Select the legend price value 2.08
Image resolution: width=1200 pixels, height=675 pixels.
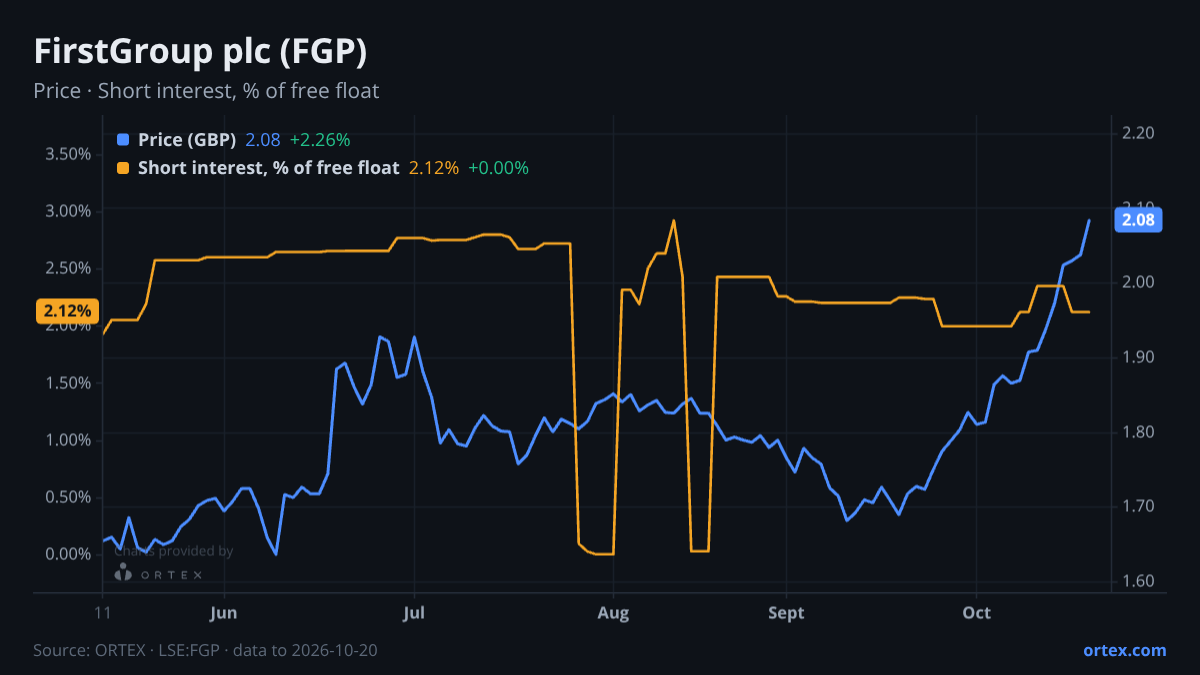click(x=263, y=140)
